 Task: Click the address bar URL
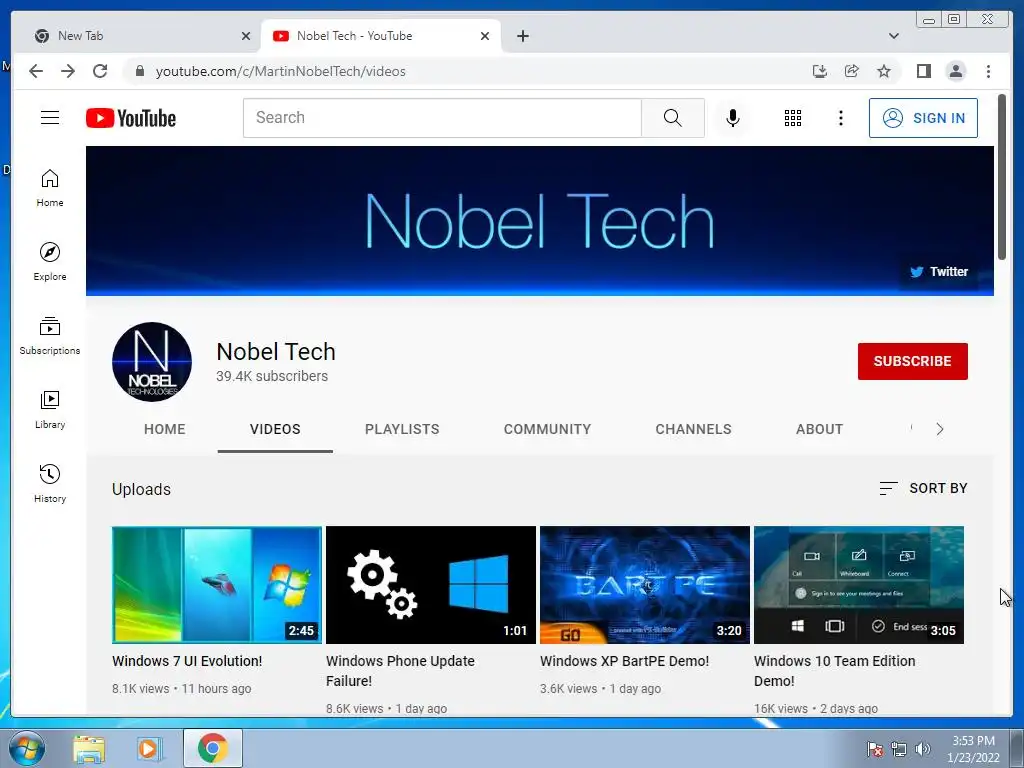(x=280, y=71)
